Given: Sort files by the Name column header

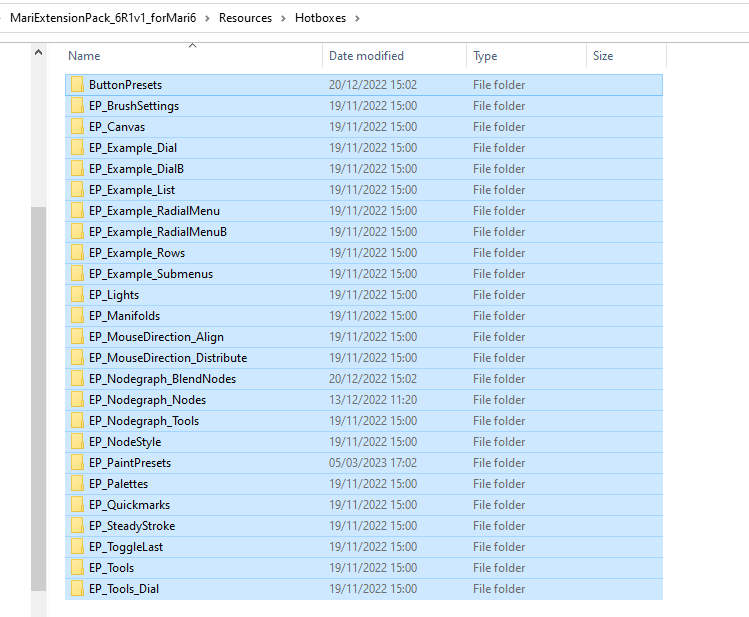Looking at the screenshot, I should (85, 56).
